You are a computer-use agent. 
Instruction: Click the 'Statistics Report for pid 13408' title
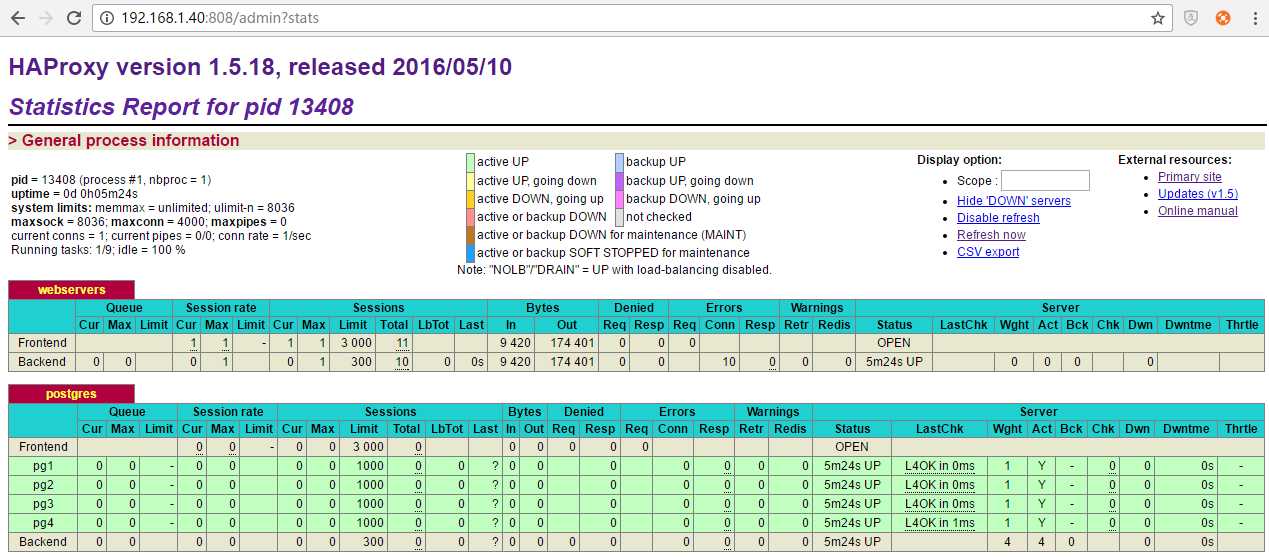tap(180, 106)
